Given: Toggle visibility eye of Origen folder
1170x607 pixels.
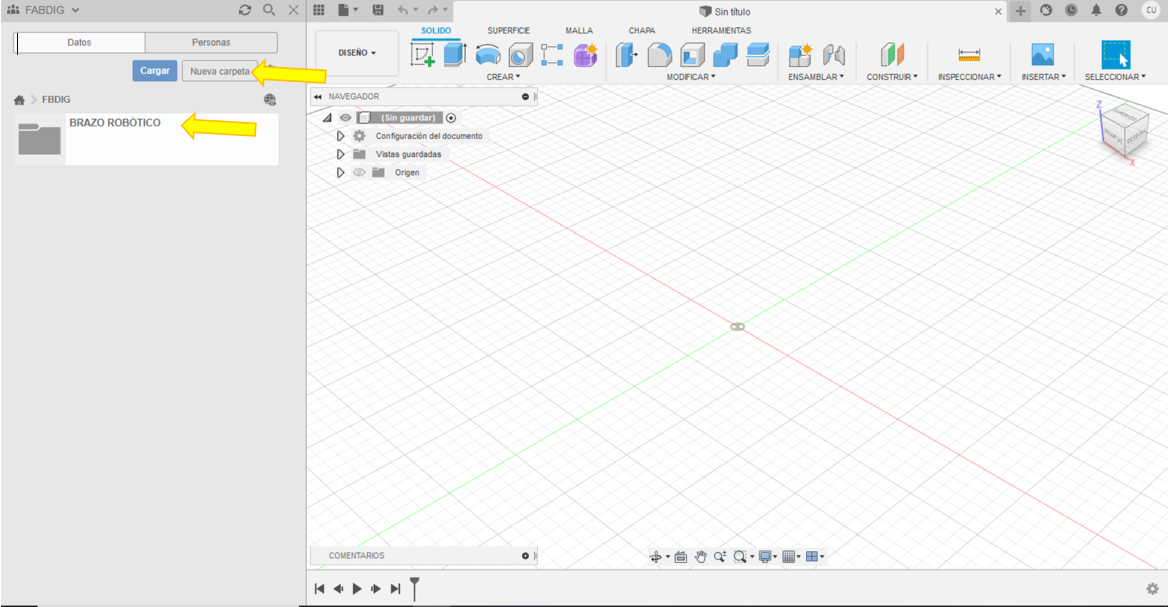Looking at the screenshot, I should (x=359, y=172).
